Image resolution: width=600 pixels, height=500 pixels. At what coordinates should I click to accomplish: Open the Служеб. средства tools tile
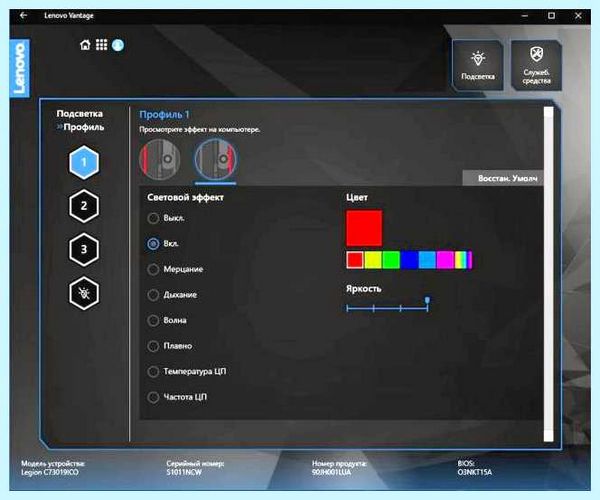(536, 65)
